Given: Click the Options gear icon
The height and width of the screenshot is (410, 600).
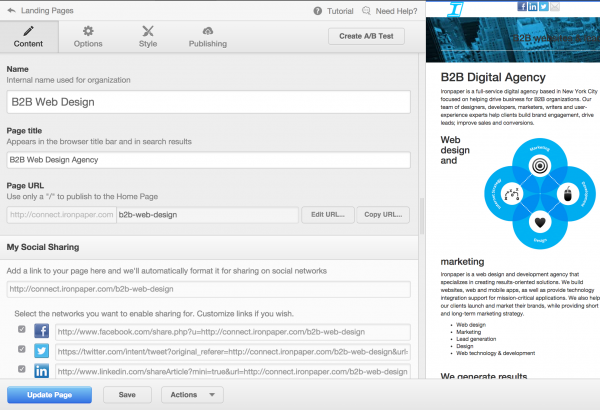Looking at the screenshot, I should (88, 31).
